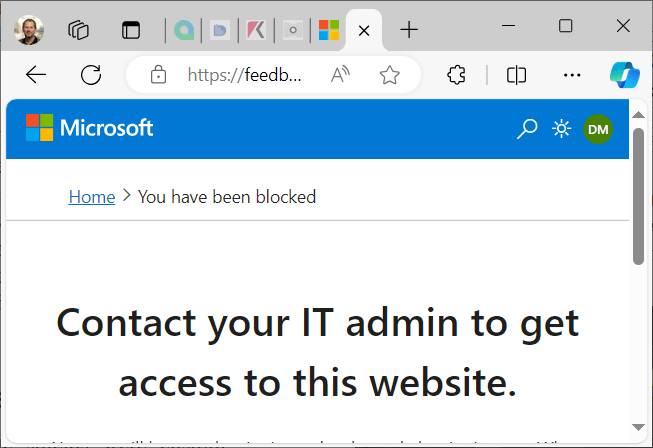This screenshot has width=653, height=448.
Task: Click the browser profile picture
Action: (29, 30)
